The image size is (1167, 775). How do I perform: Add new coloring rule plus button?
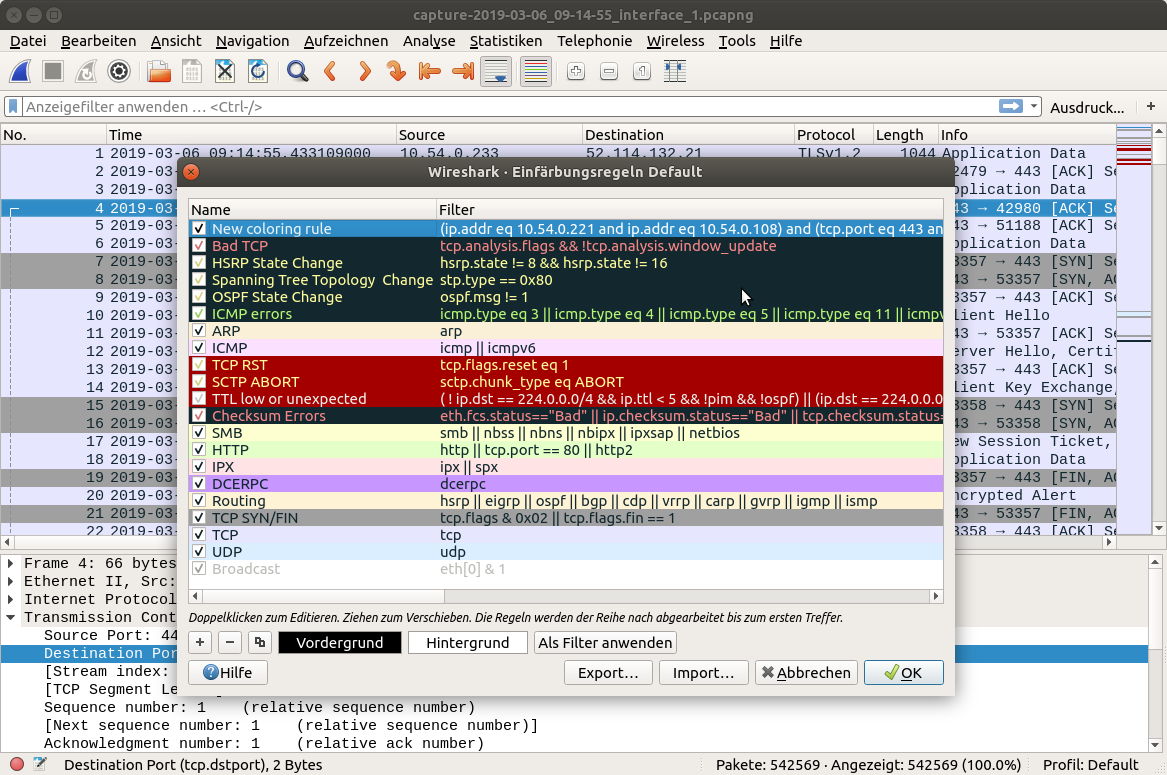tap(200, 642)
